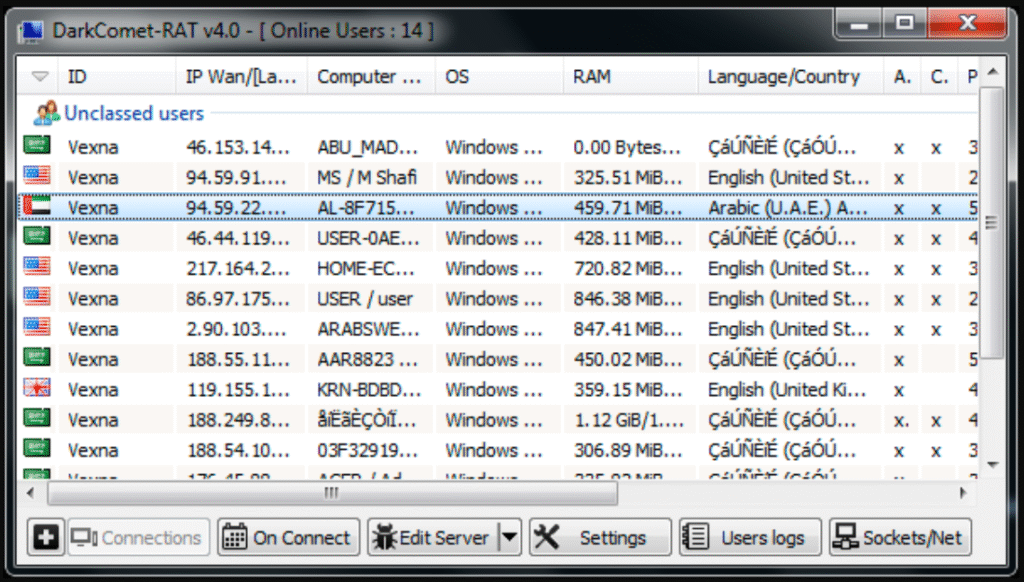Viewport: 1024px width, 582px height.
Task: Click the Sockets/Net button
Action: point(900,537)
